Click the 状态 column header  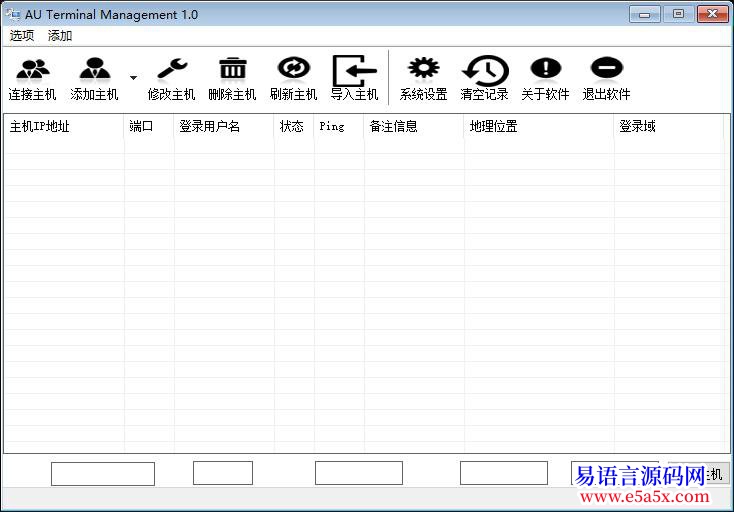point(294,126)
